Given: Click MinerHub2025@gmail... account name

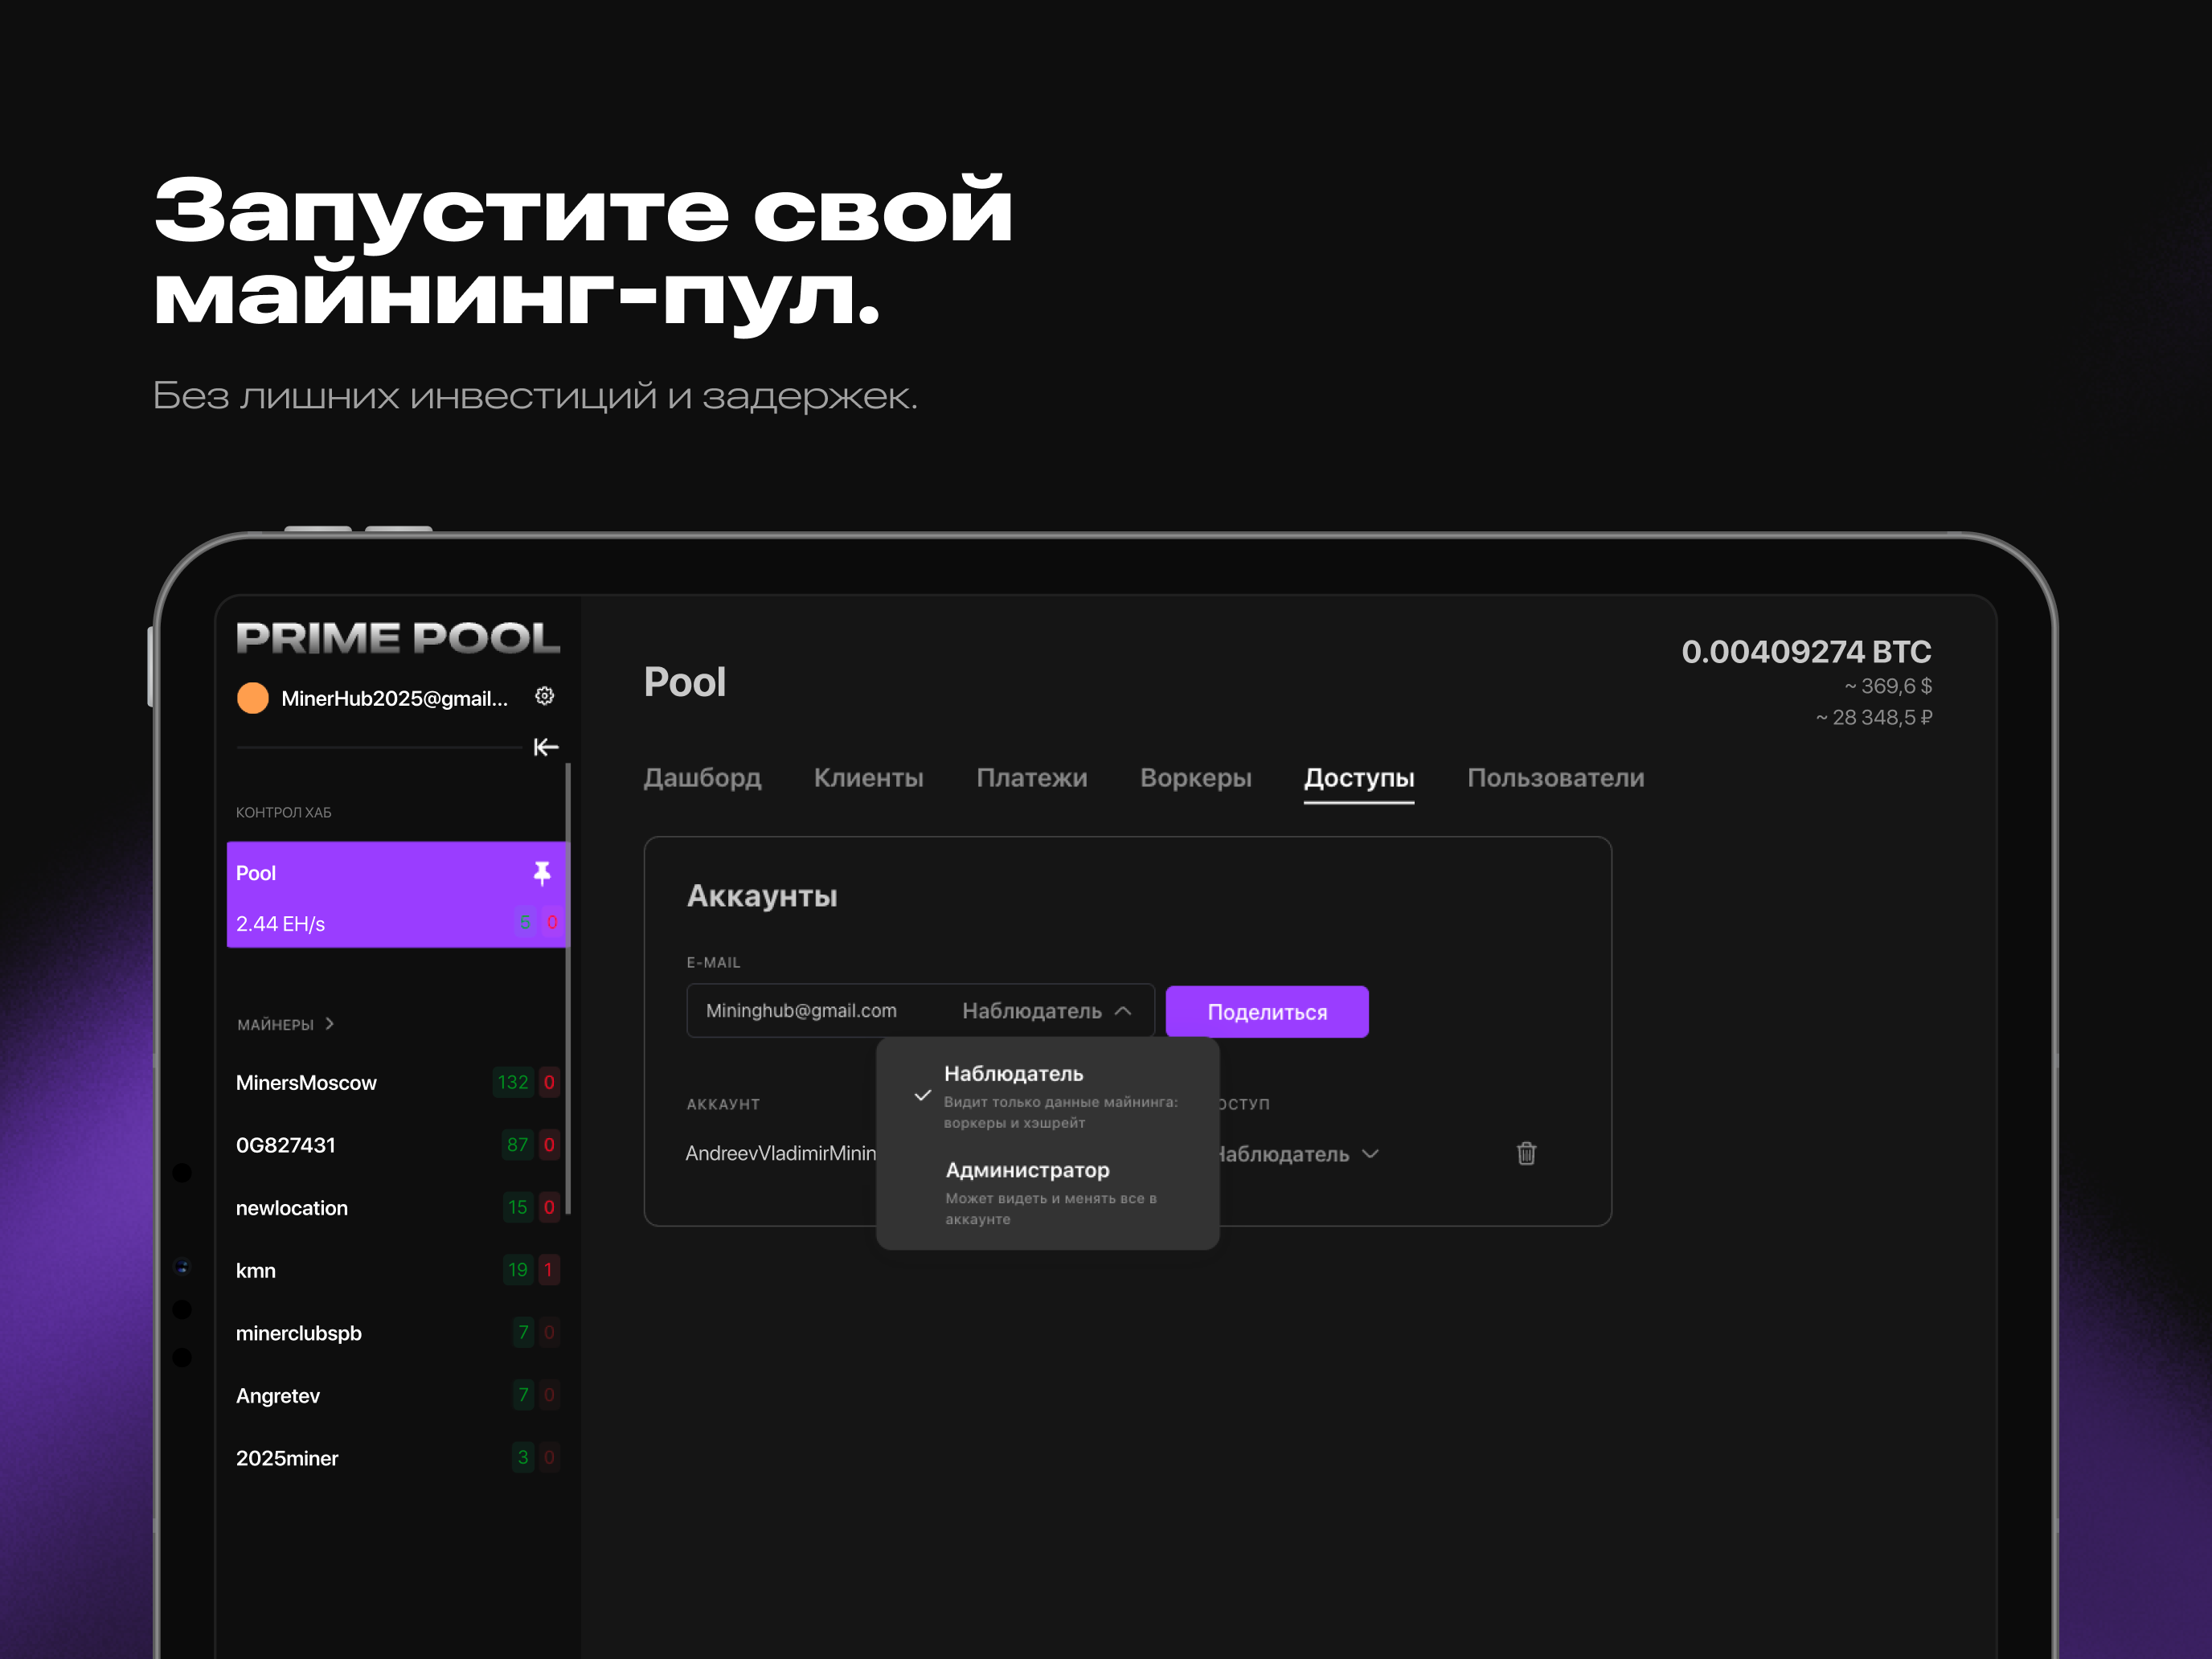Looking at the screenshot, I should click(395, 698).
